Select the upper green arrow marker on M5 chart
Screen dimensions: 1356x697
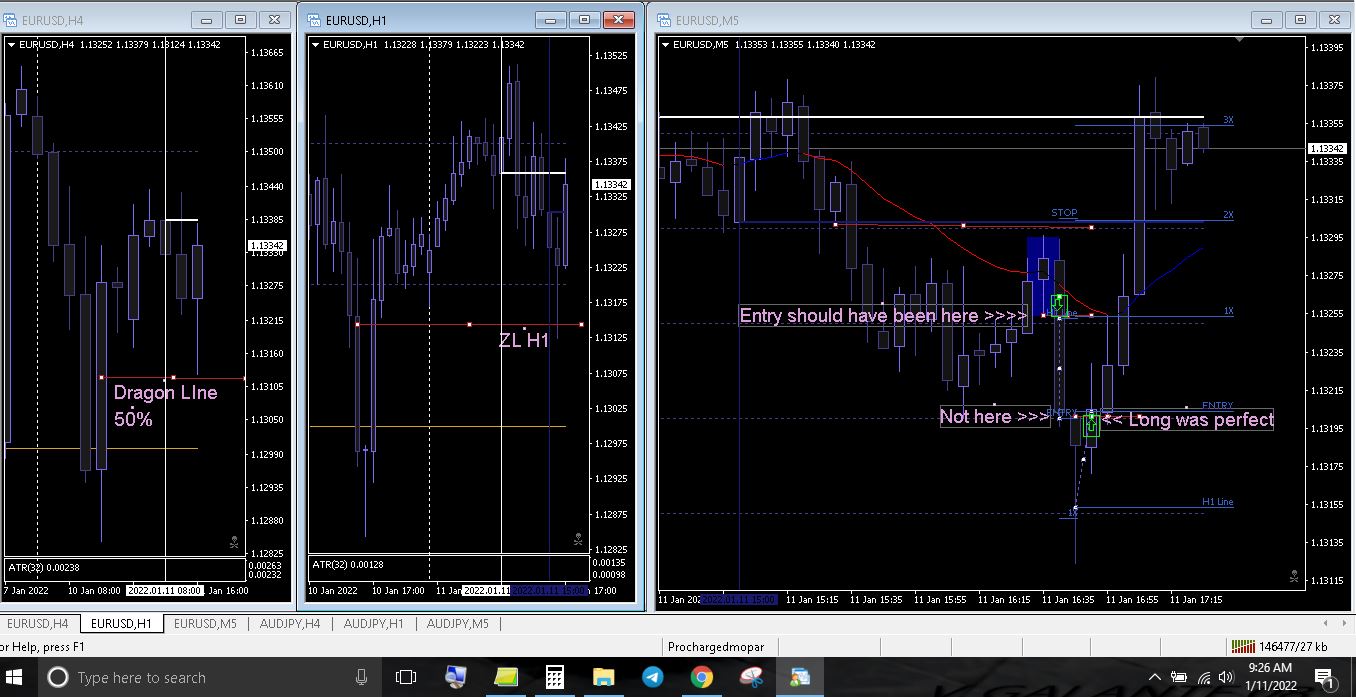(1059, 304)
